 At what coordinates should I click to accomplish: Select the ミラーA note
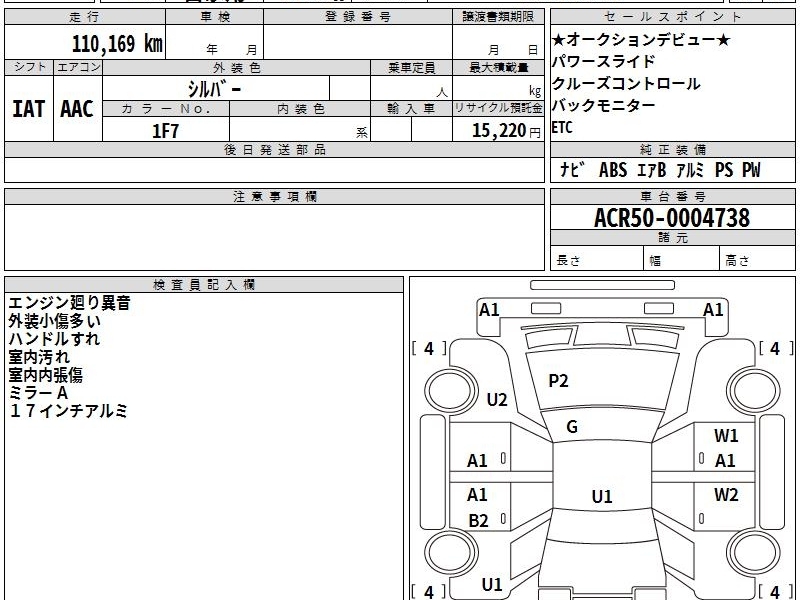38,393
